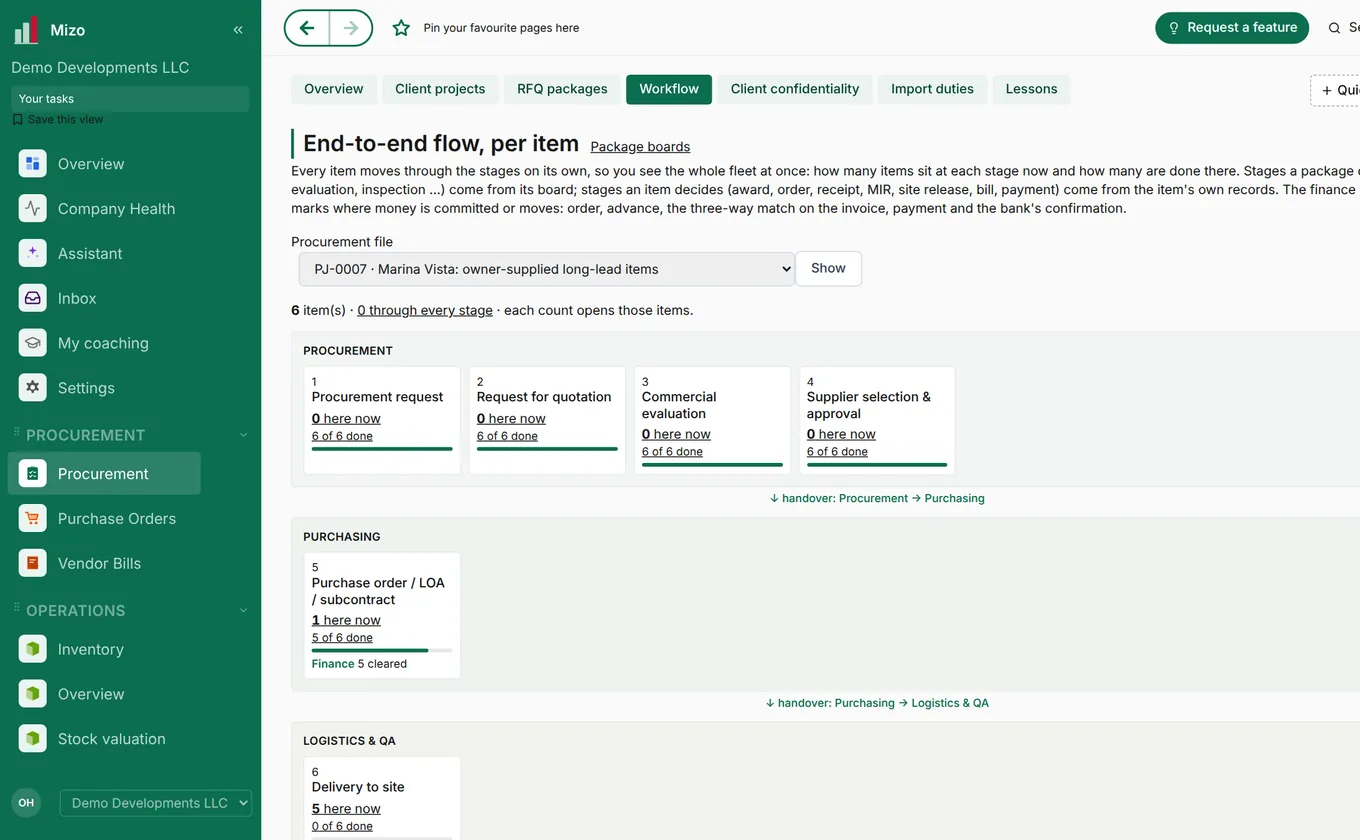The width and height of the screenshot is (1360, 840).
Task: Go back with the left arrow button
Action: [x=307, y=28]
